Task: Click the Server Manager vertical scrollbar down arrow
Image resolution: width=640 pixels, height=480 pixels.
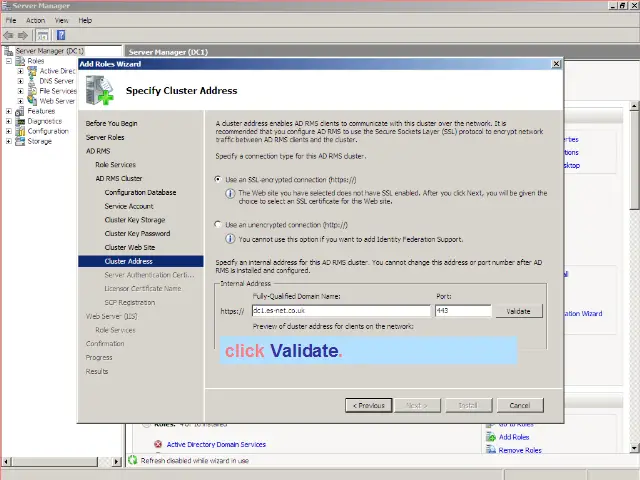Action: pos(634,448)
